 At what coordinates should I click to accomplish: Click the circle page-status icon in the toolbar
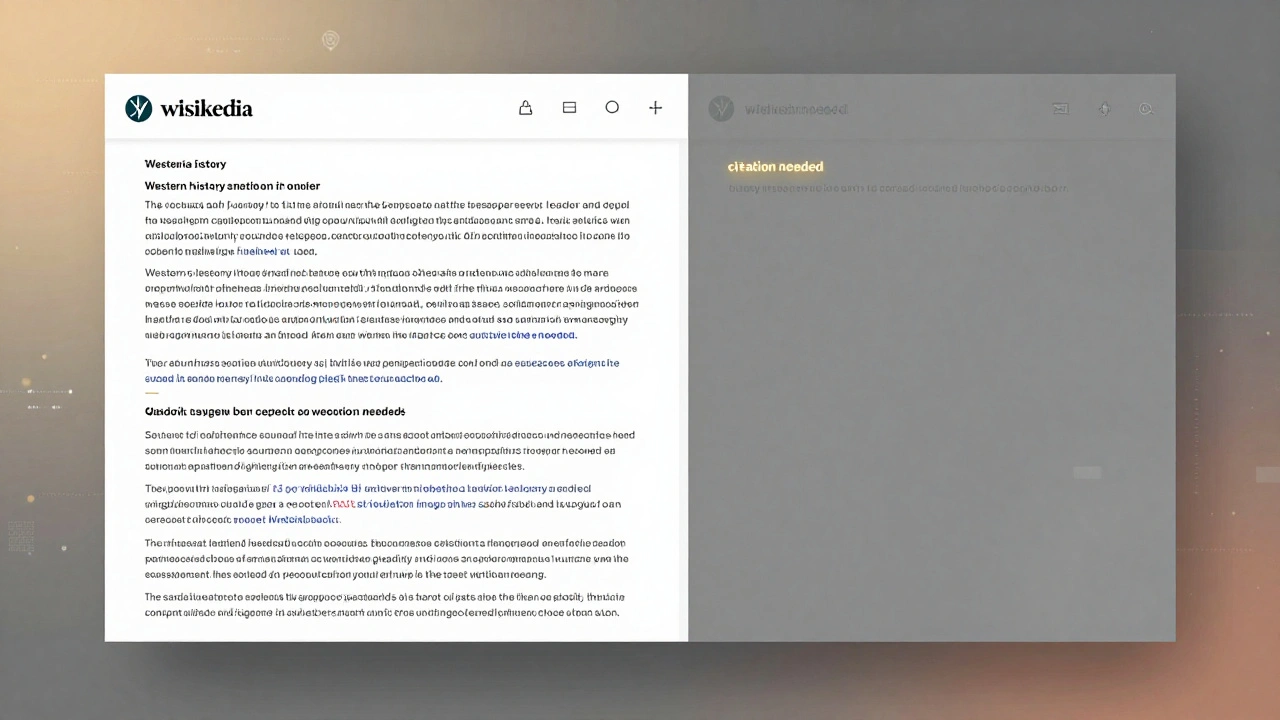pyautogui.click(x=612, y=107)
